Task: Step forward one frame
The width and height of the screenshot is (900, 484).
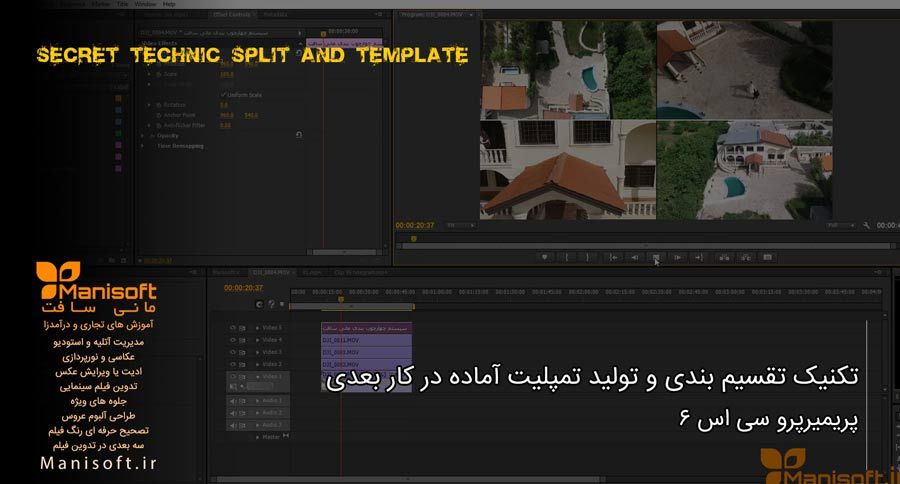Action: (x=678, y=257)
